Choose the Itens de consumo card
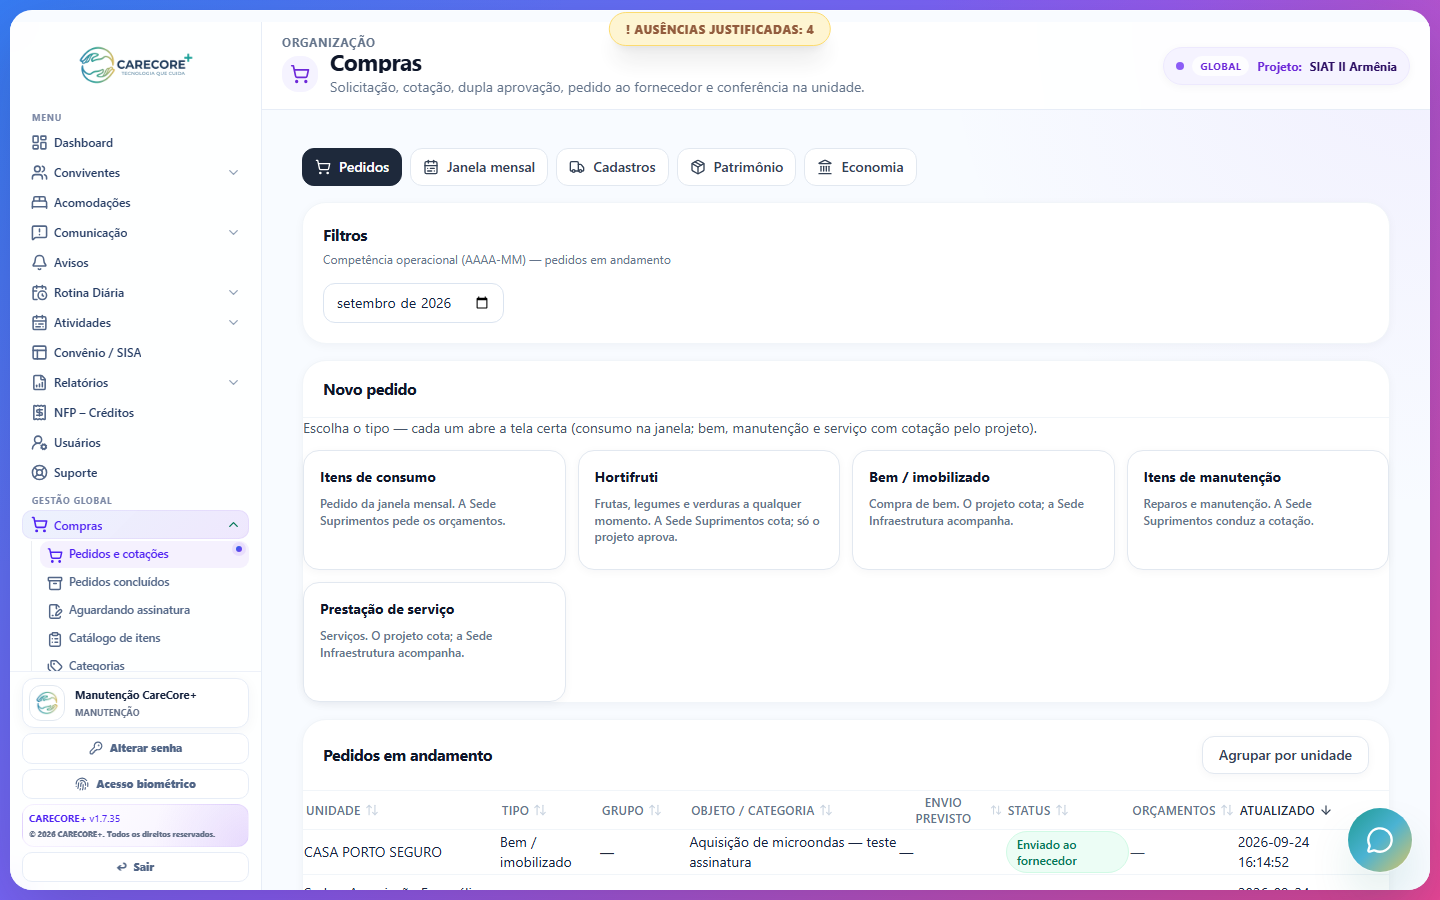 pyautogui.click(x=434, y=510)
